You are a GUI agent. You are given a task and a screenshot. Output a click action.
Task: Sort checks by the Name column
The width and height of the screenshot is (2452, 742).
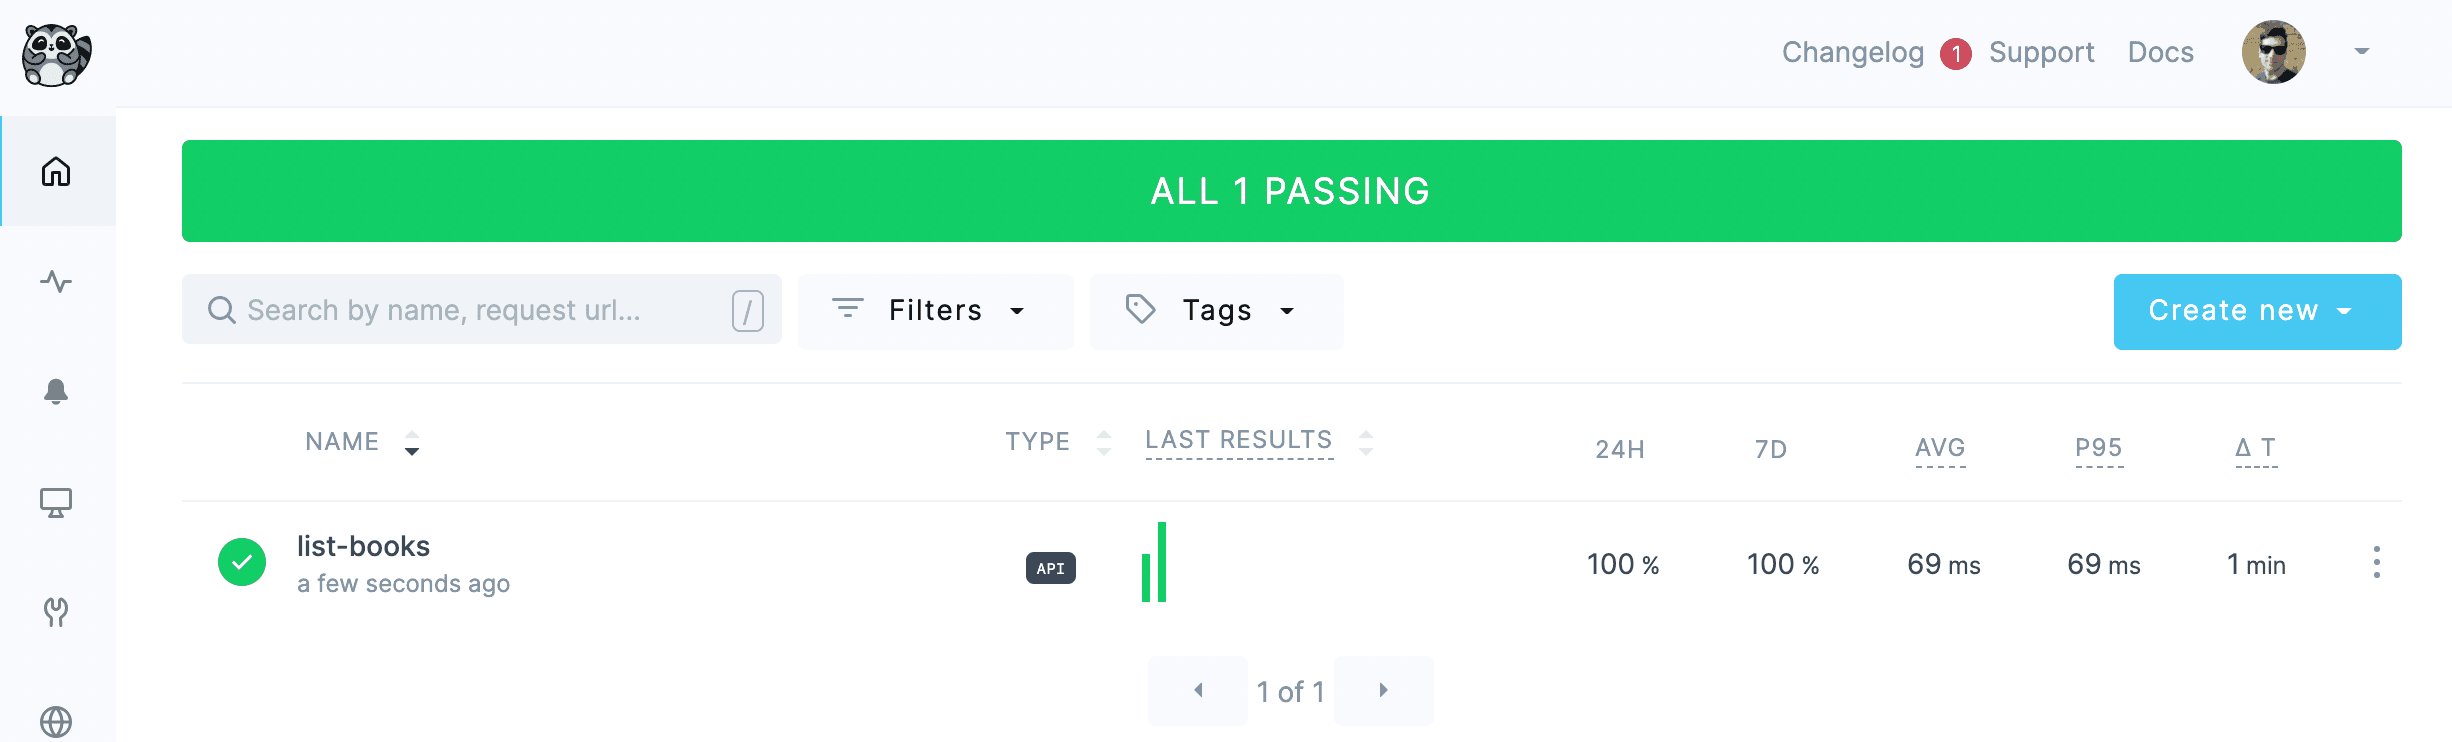(x=343, y=442)
